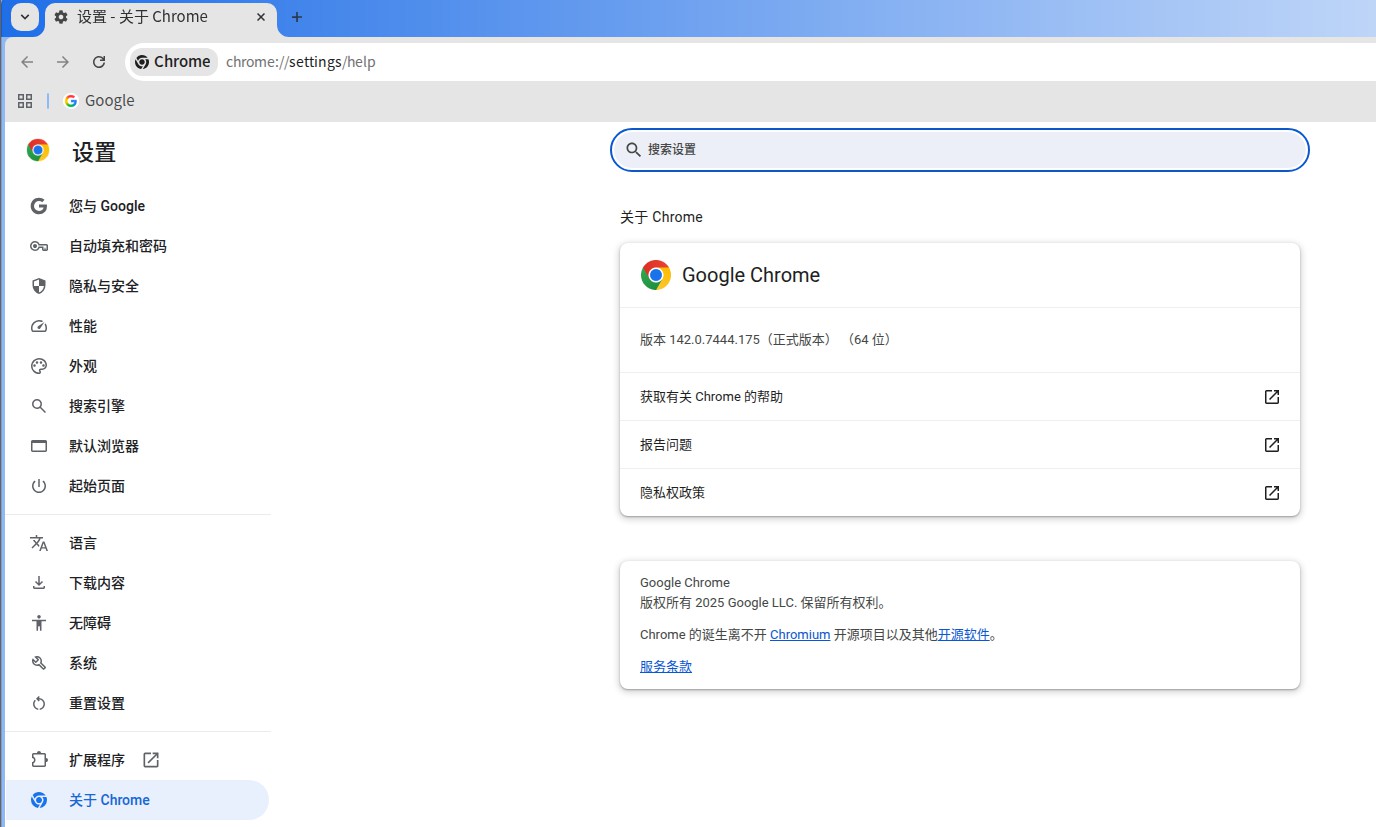Click the tab search dropdown arrow
1376x827 pixels.
point(25,17)
